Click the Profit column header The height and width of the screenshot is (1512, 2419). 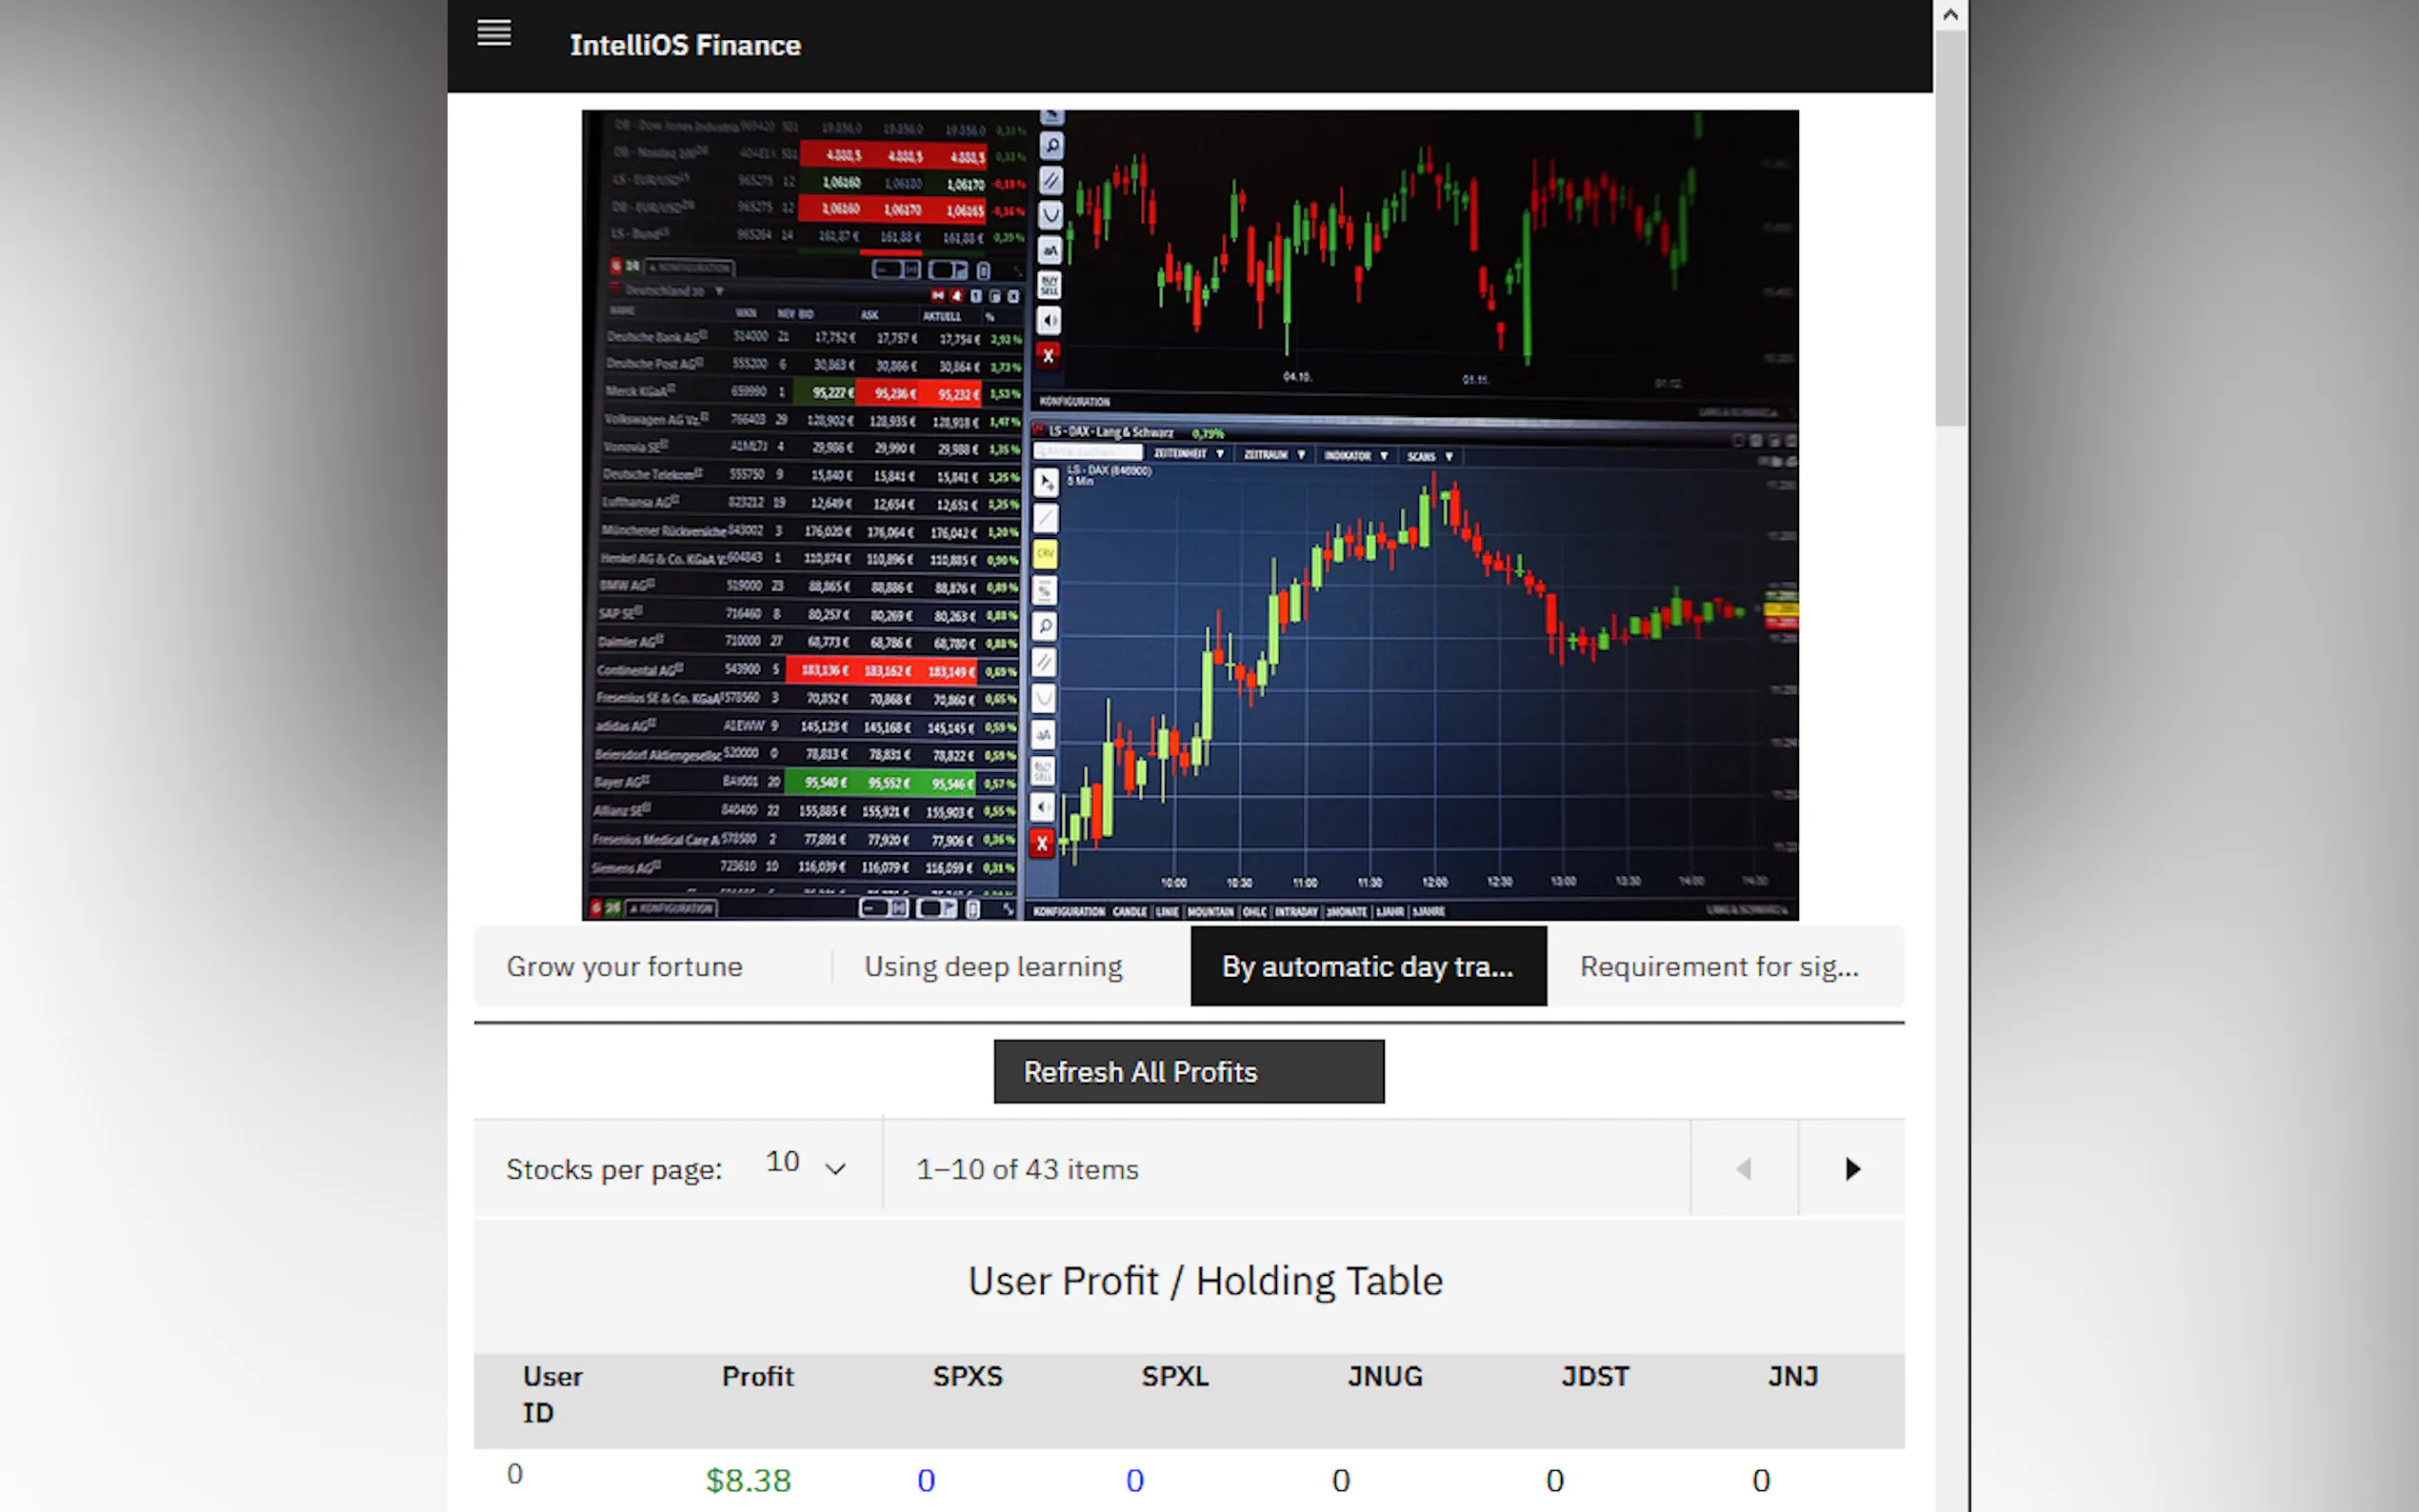[757, 1376]
